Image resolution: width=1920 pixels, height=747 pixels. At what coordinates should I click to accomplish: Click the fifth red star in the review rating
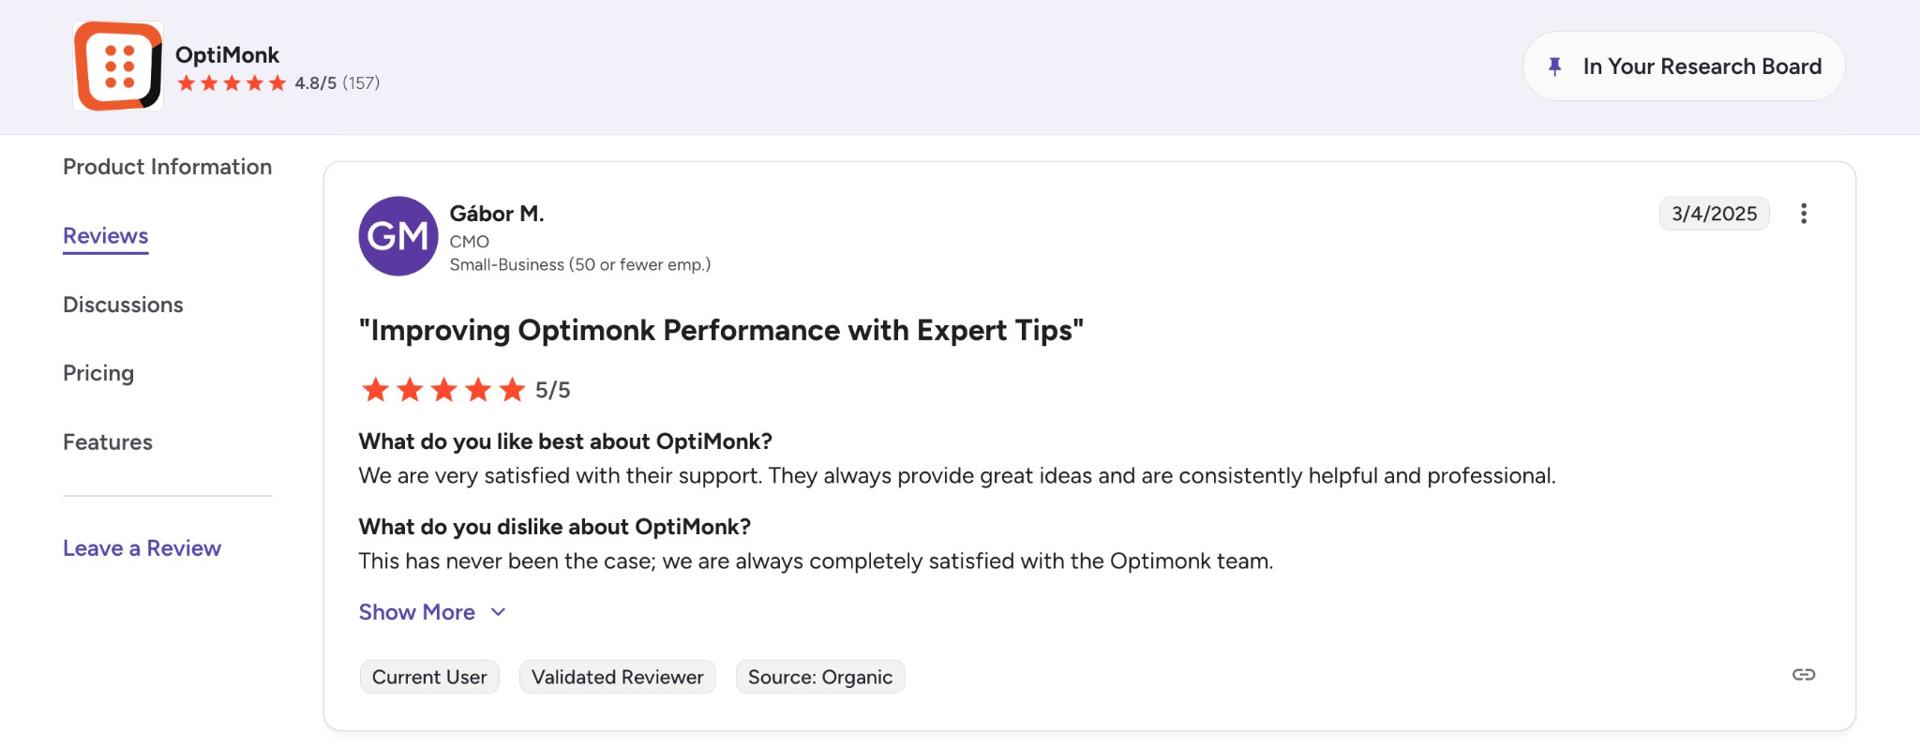[x=512, y=390]
